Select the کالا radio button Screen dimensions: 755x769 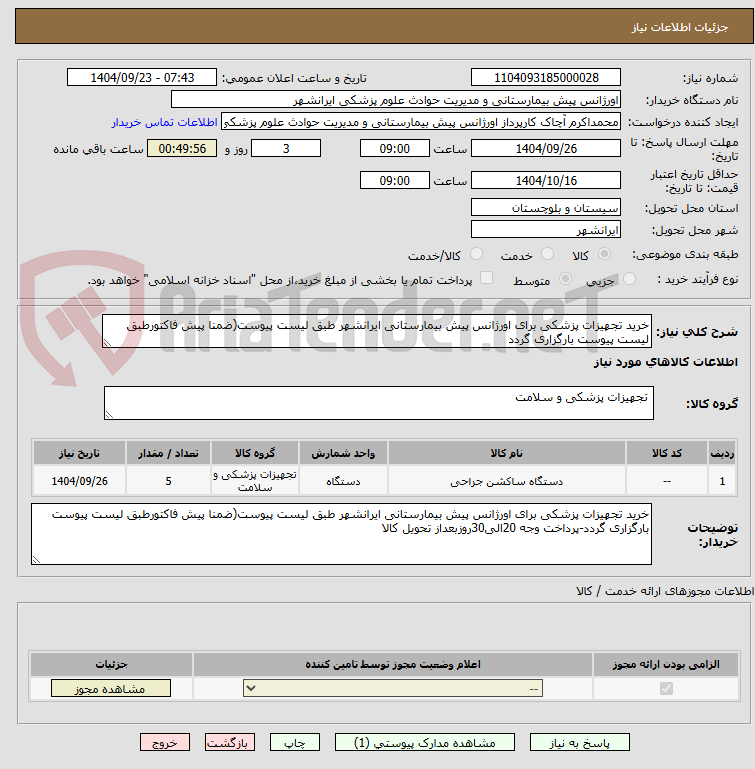click(604, 254)
